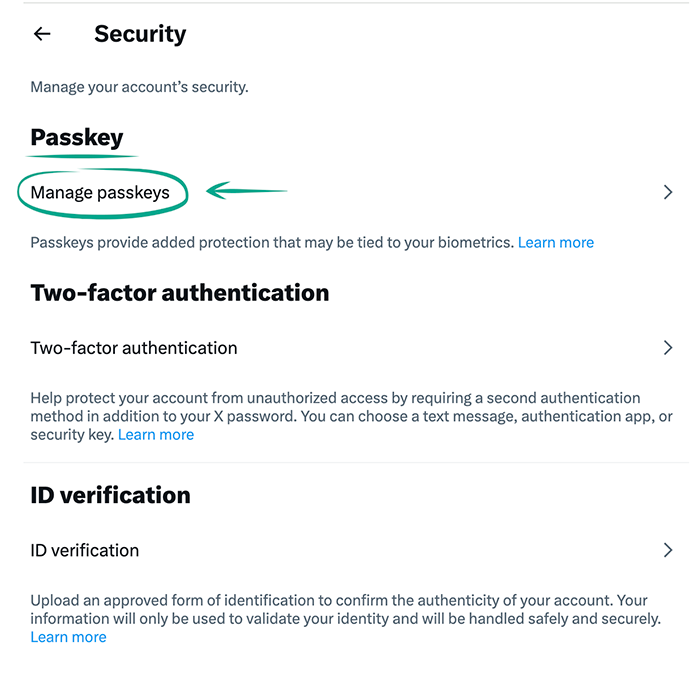Open Learn more under ID verification description
The height and width of the screenshot is (677, 700).
point(68,637)
